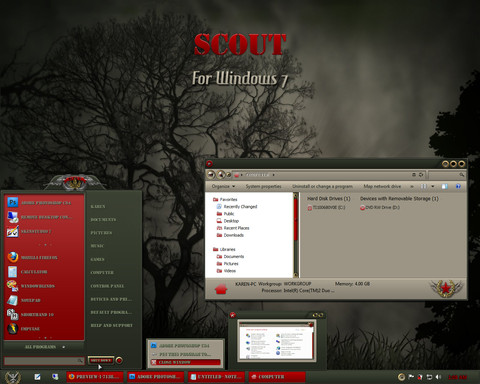480x384 pixels.
Task: Open Calculator from Start menu
Action: [x=44, y=272]
